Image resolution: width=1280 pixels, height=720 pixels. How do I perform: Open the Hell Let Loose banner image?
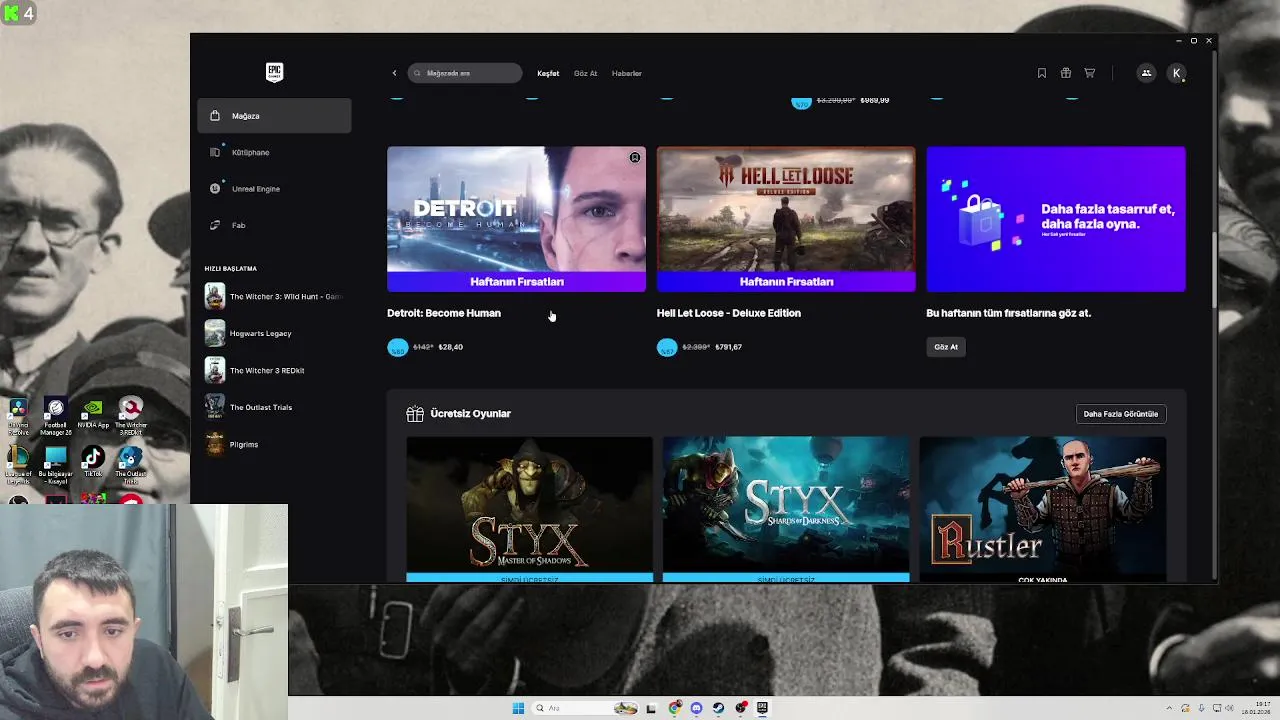coord(786,219)
